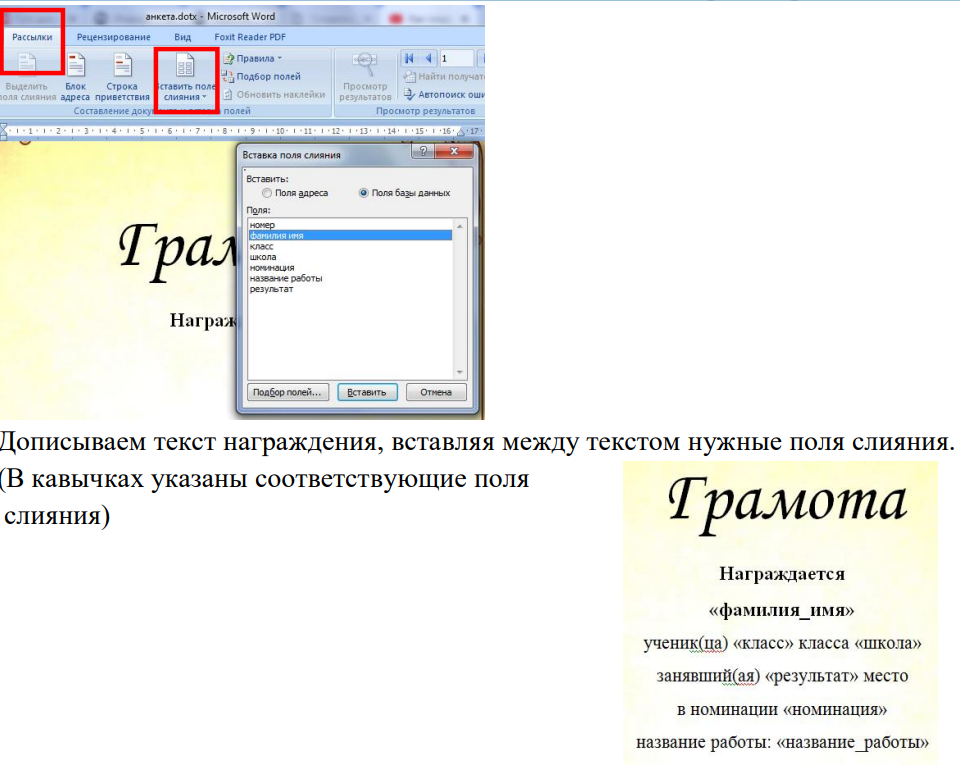Select the Поля базы данных radio button
The height and width of the screenshot is (777, 969).
point(364,193)
